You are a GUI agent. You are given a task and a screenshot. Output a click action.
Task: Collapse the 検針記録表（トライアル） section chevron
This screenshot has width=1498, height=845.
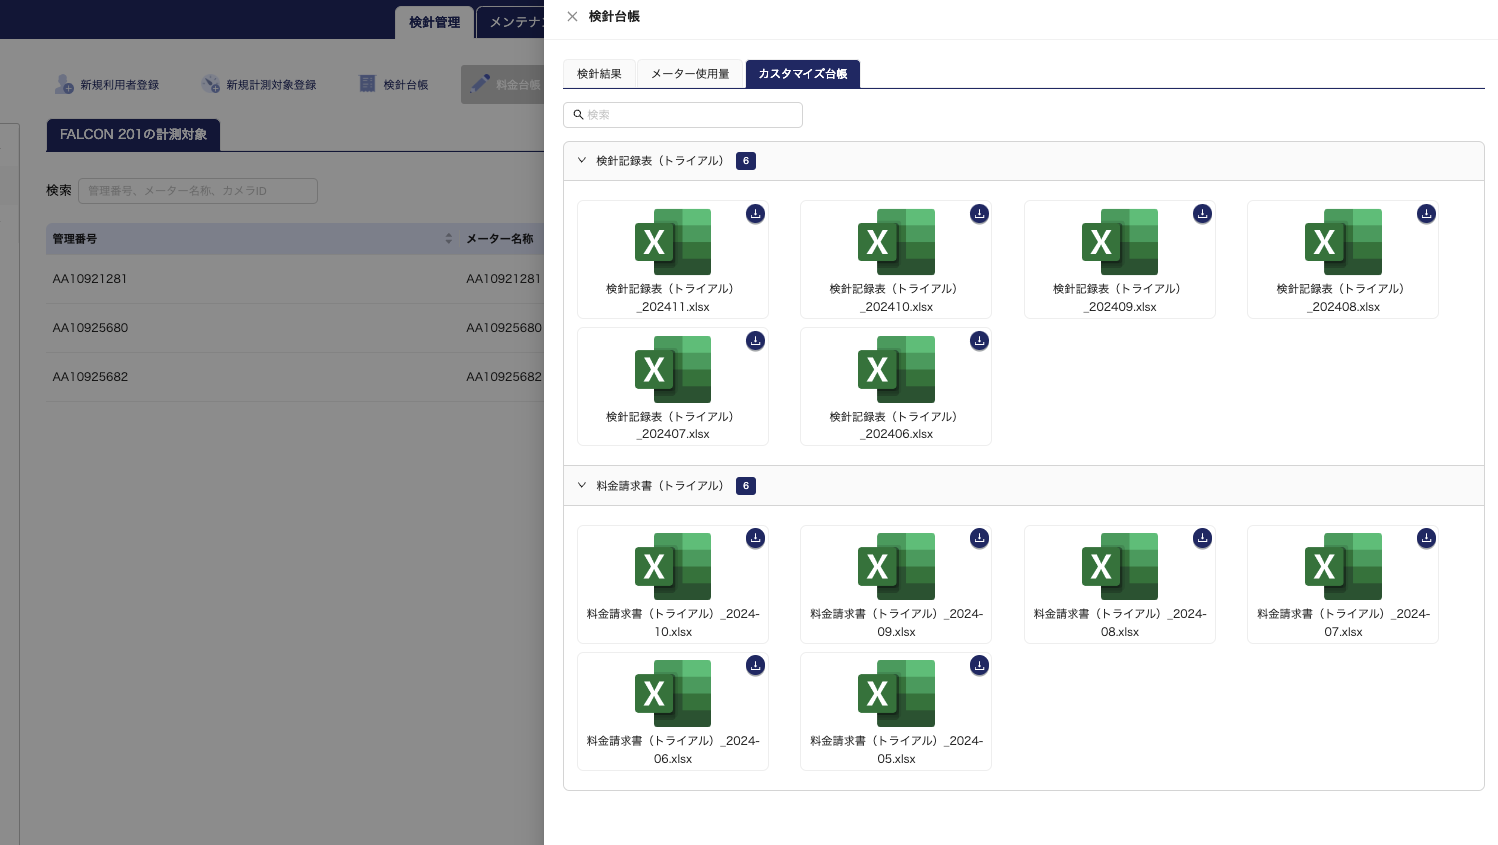pyautogui.click(x=582, y=160)
